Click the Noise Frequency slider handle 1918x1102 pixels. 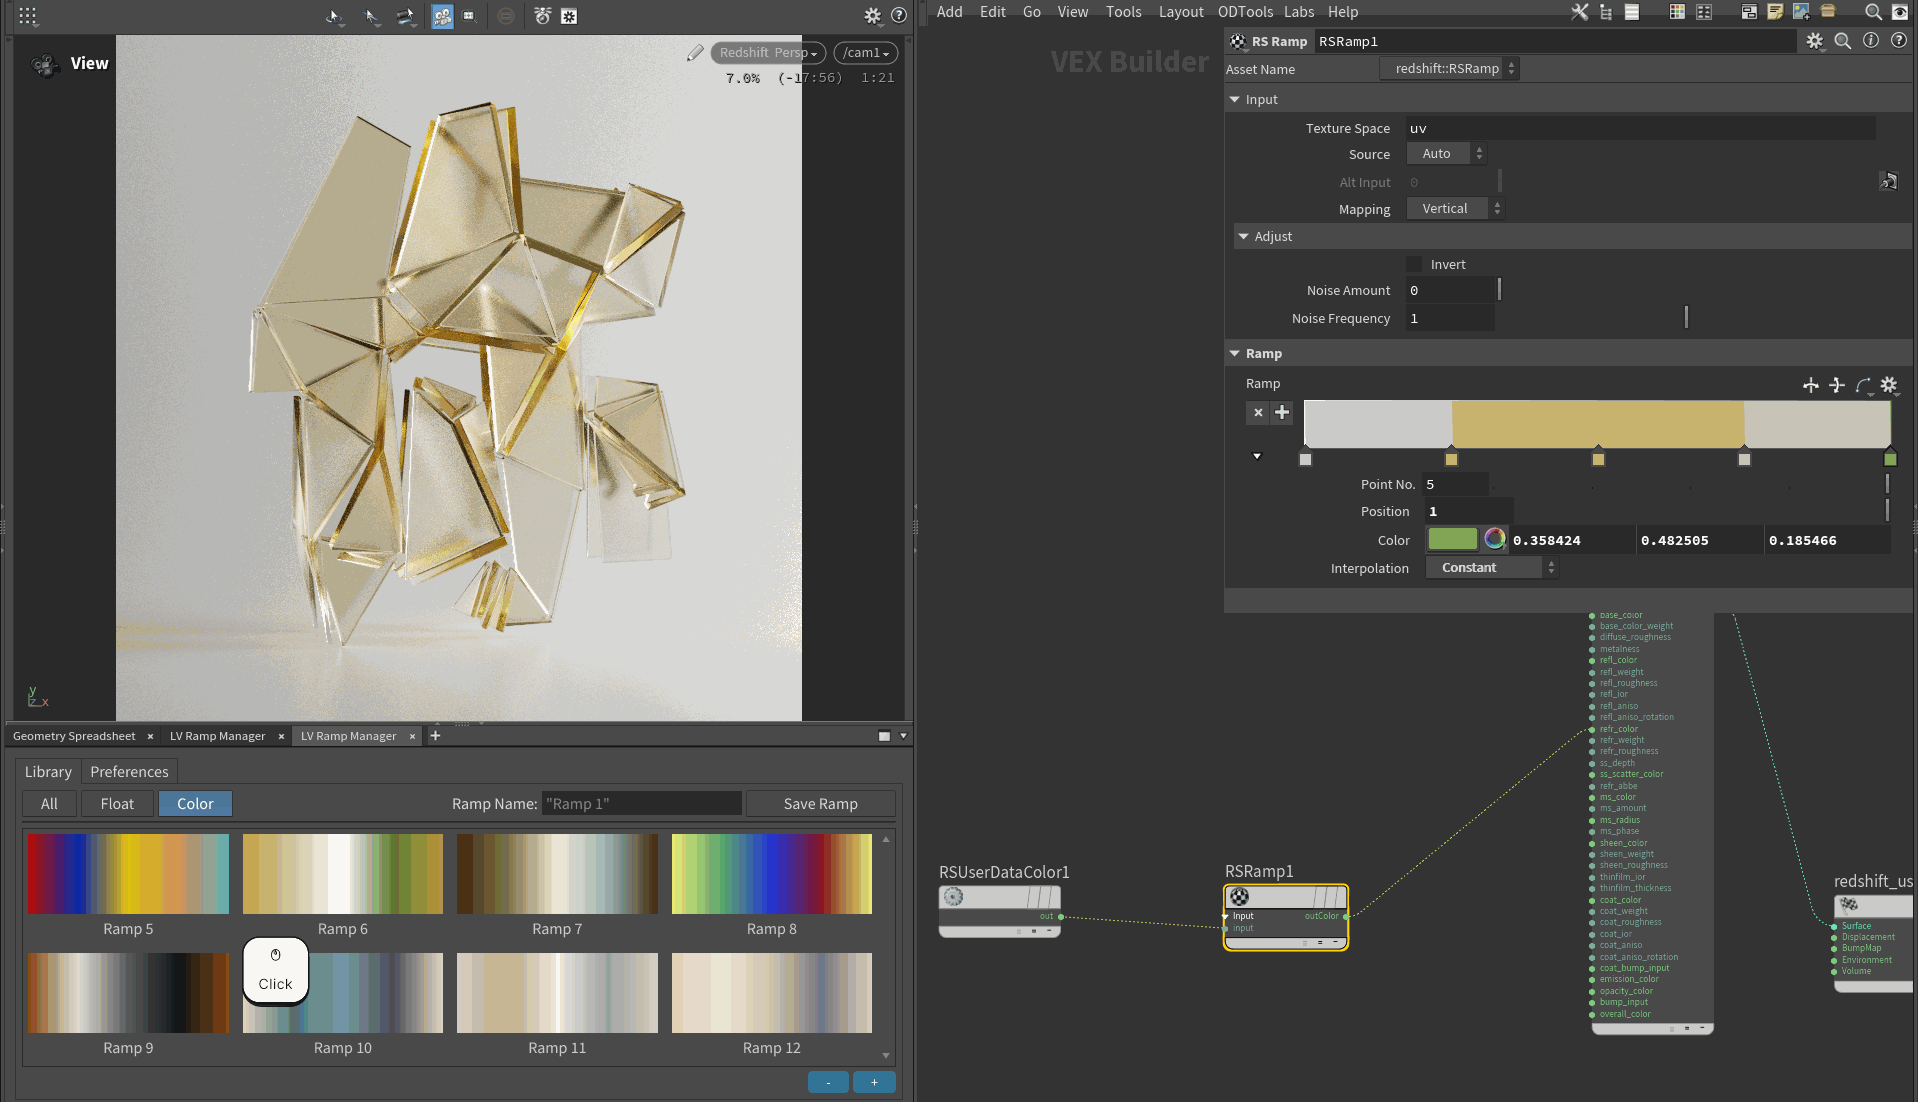(x=1686, y=318)
